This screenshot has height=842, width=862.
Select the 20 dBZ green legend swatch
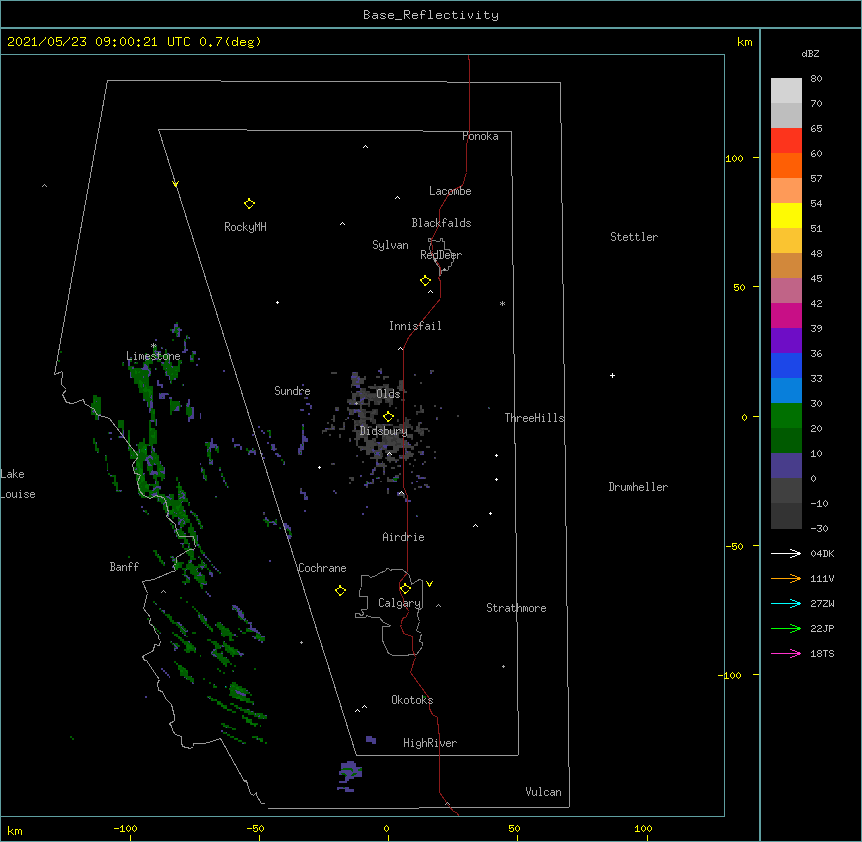(x=786, y=416)
